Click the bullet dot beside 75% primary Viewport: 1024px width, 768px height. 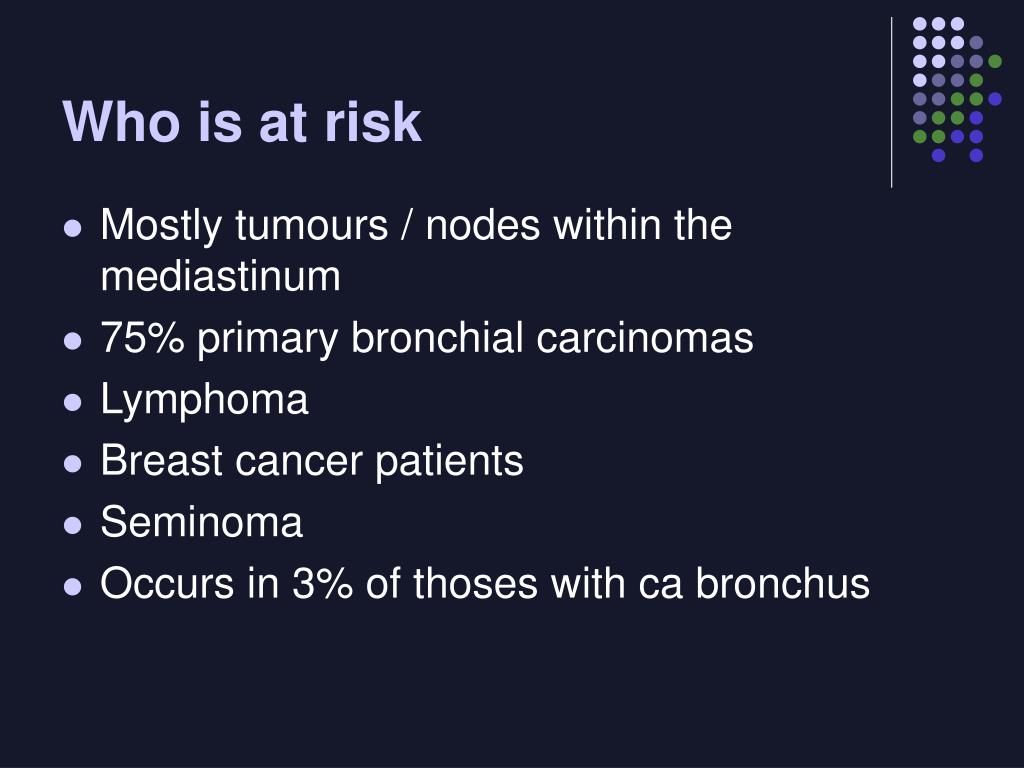(x=72, y=341)
